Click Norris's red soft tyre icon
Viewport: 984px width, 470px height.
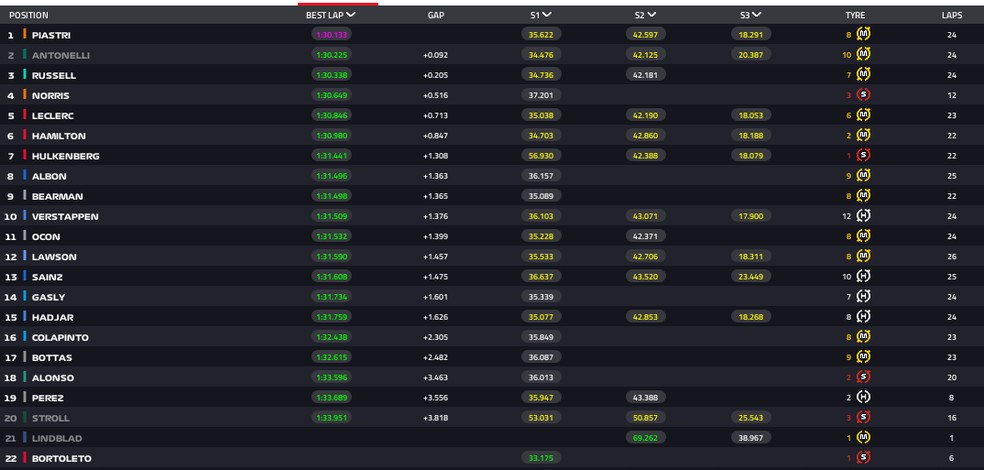click(x=864, y=95)
